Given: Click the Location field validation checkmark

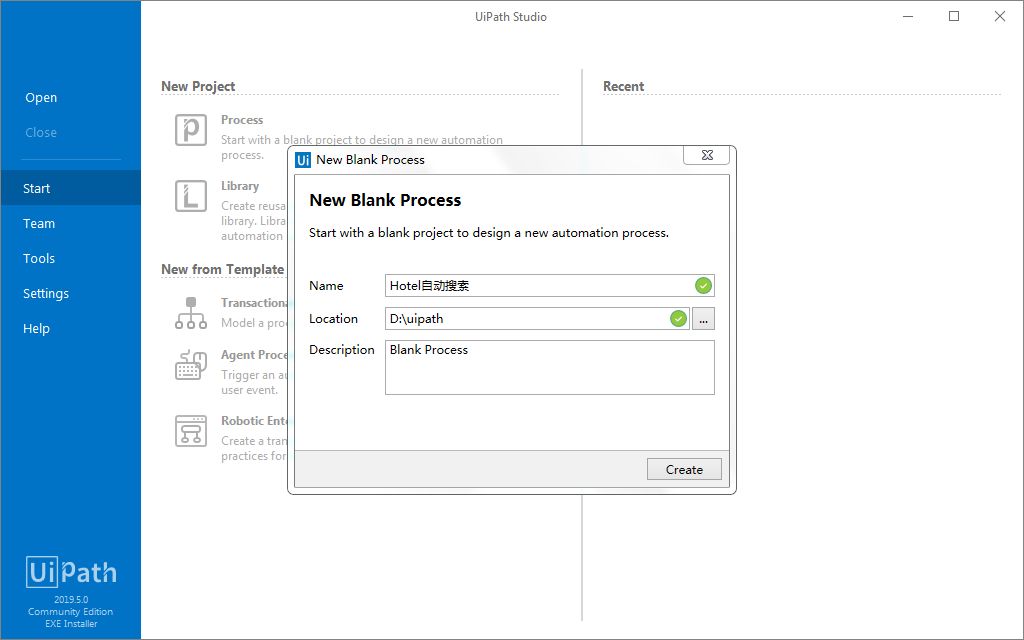Looking at the screenshot, I should tap(679, 319).
